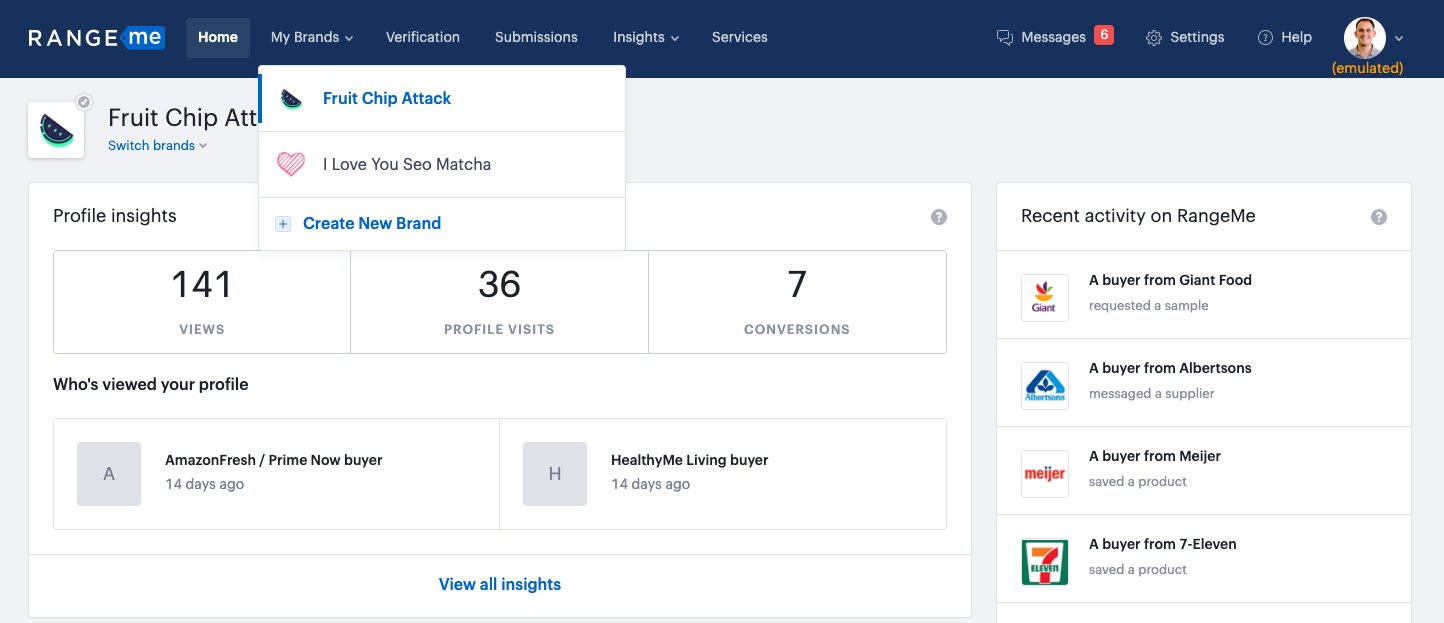Select Fruit Chip Attack brand
Image resolution: width=1444 pixels, height=623 pixels.
tap(386, 98)
